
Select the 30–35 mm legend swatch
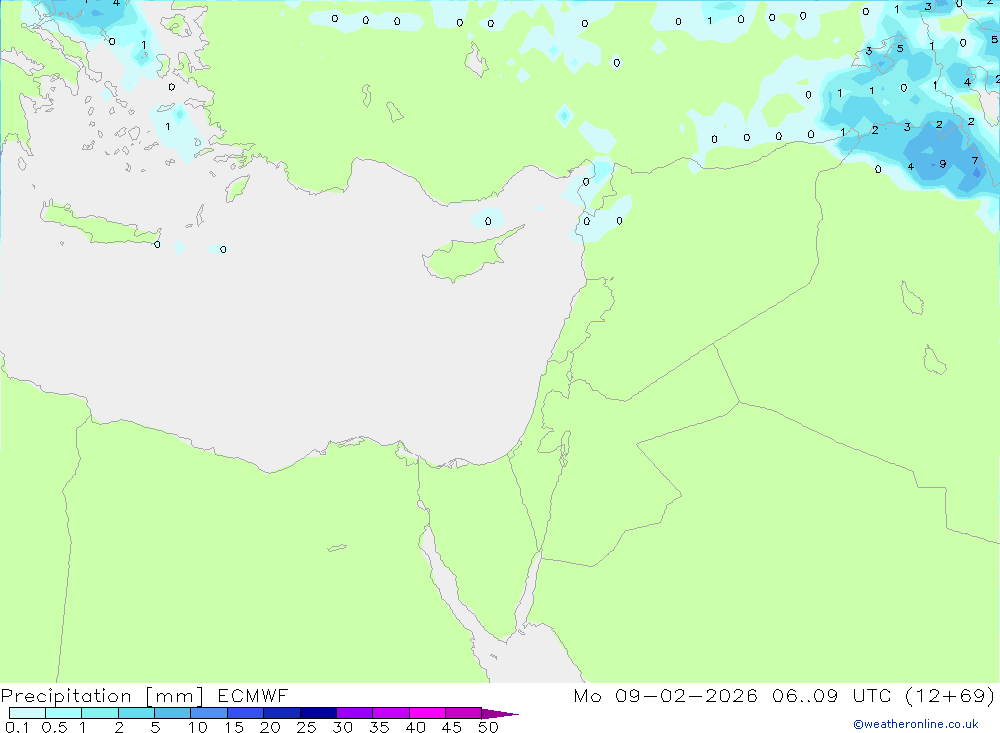point(354,713)
